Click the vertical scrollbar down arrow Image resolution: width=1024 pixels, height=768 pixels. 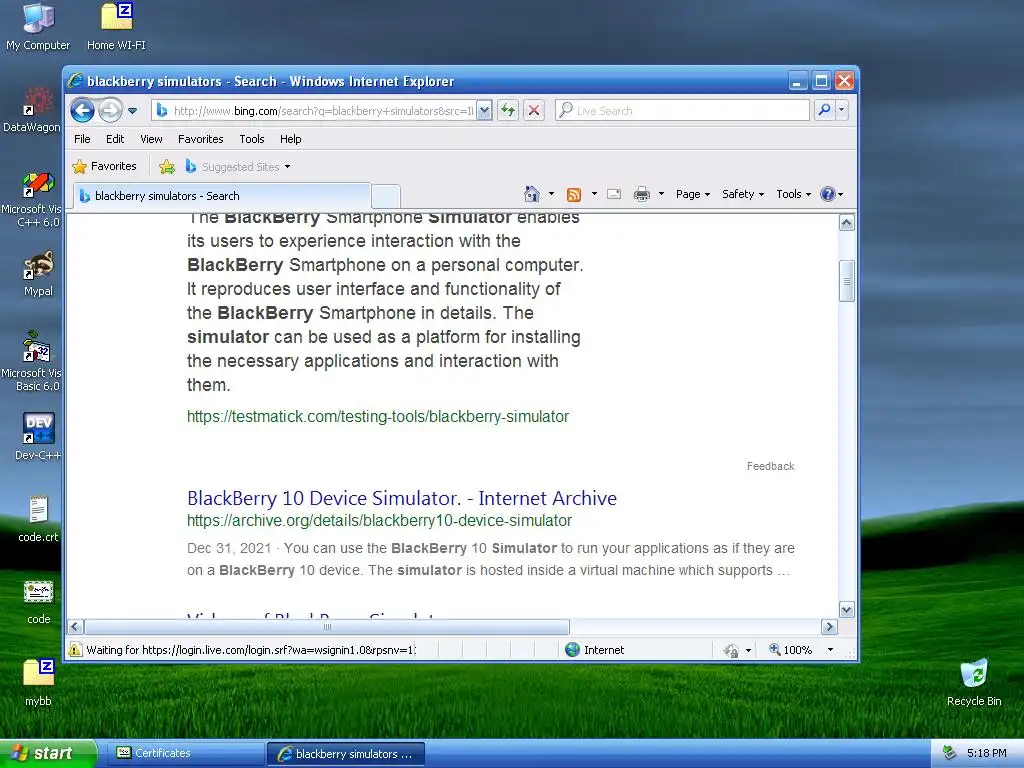[x=846, y=610]
